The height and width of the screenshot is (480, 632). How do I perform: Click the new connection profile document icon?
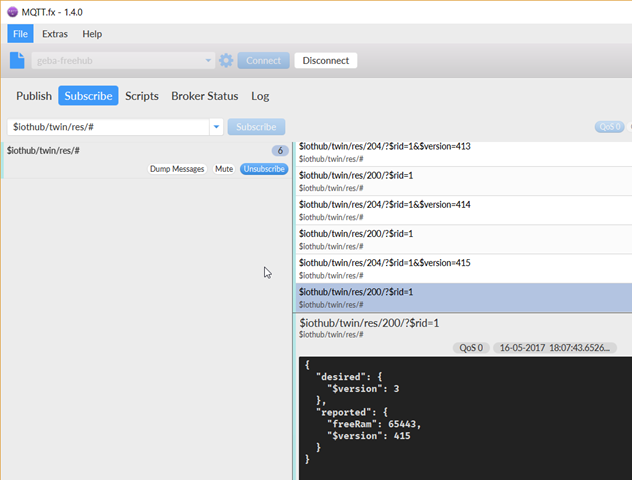pyautogui.click(x=17, y=61)
